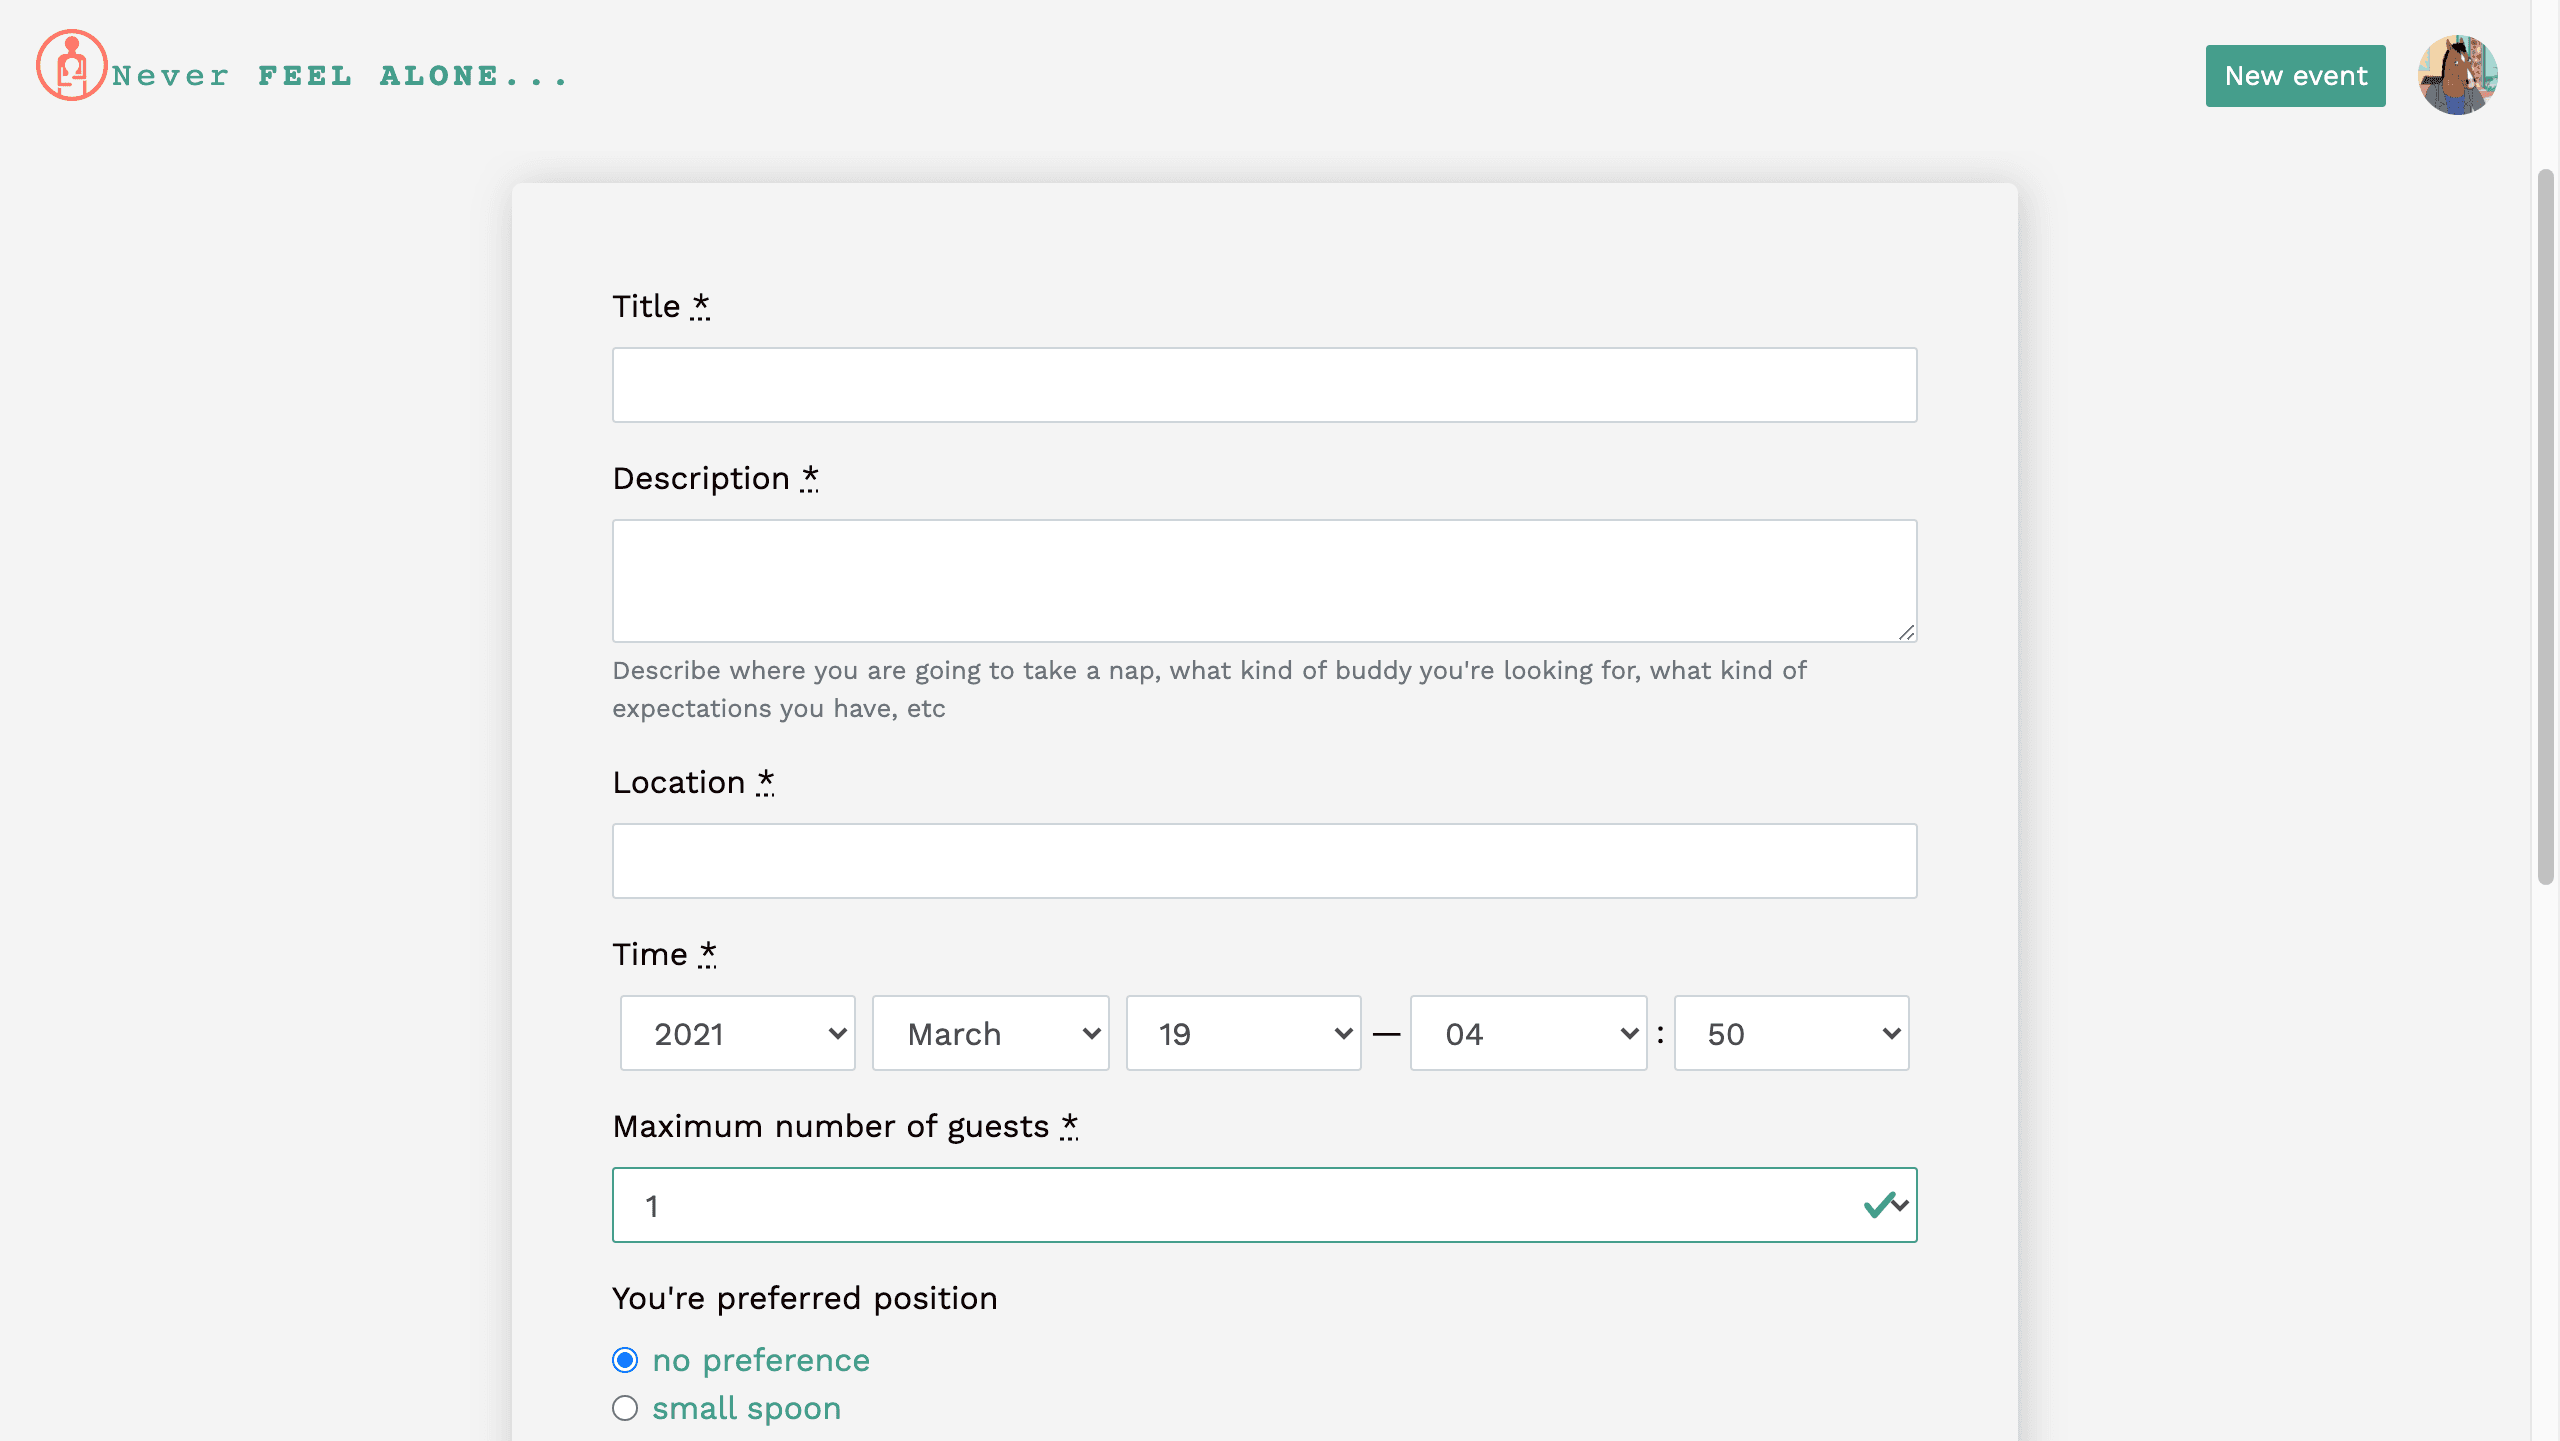Click the page vertical scrollbar
This screenshot has height=1441, width=2560.
coord(2545,527)
